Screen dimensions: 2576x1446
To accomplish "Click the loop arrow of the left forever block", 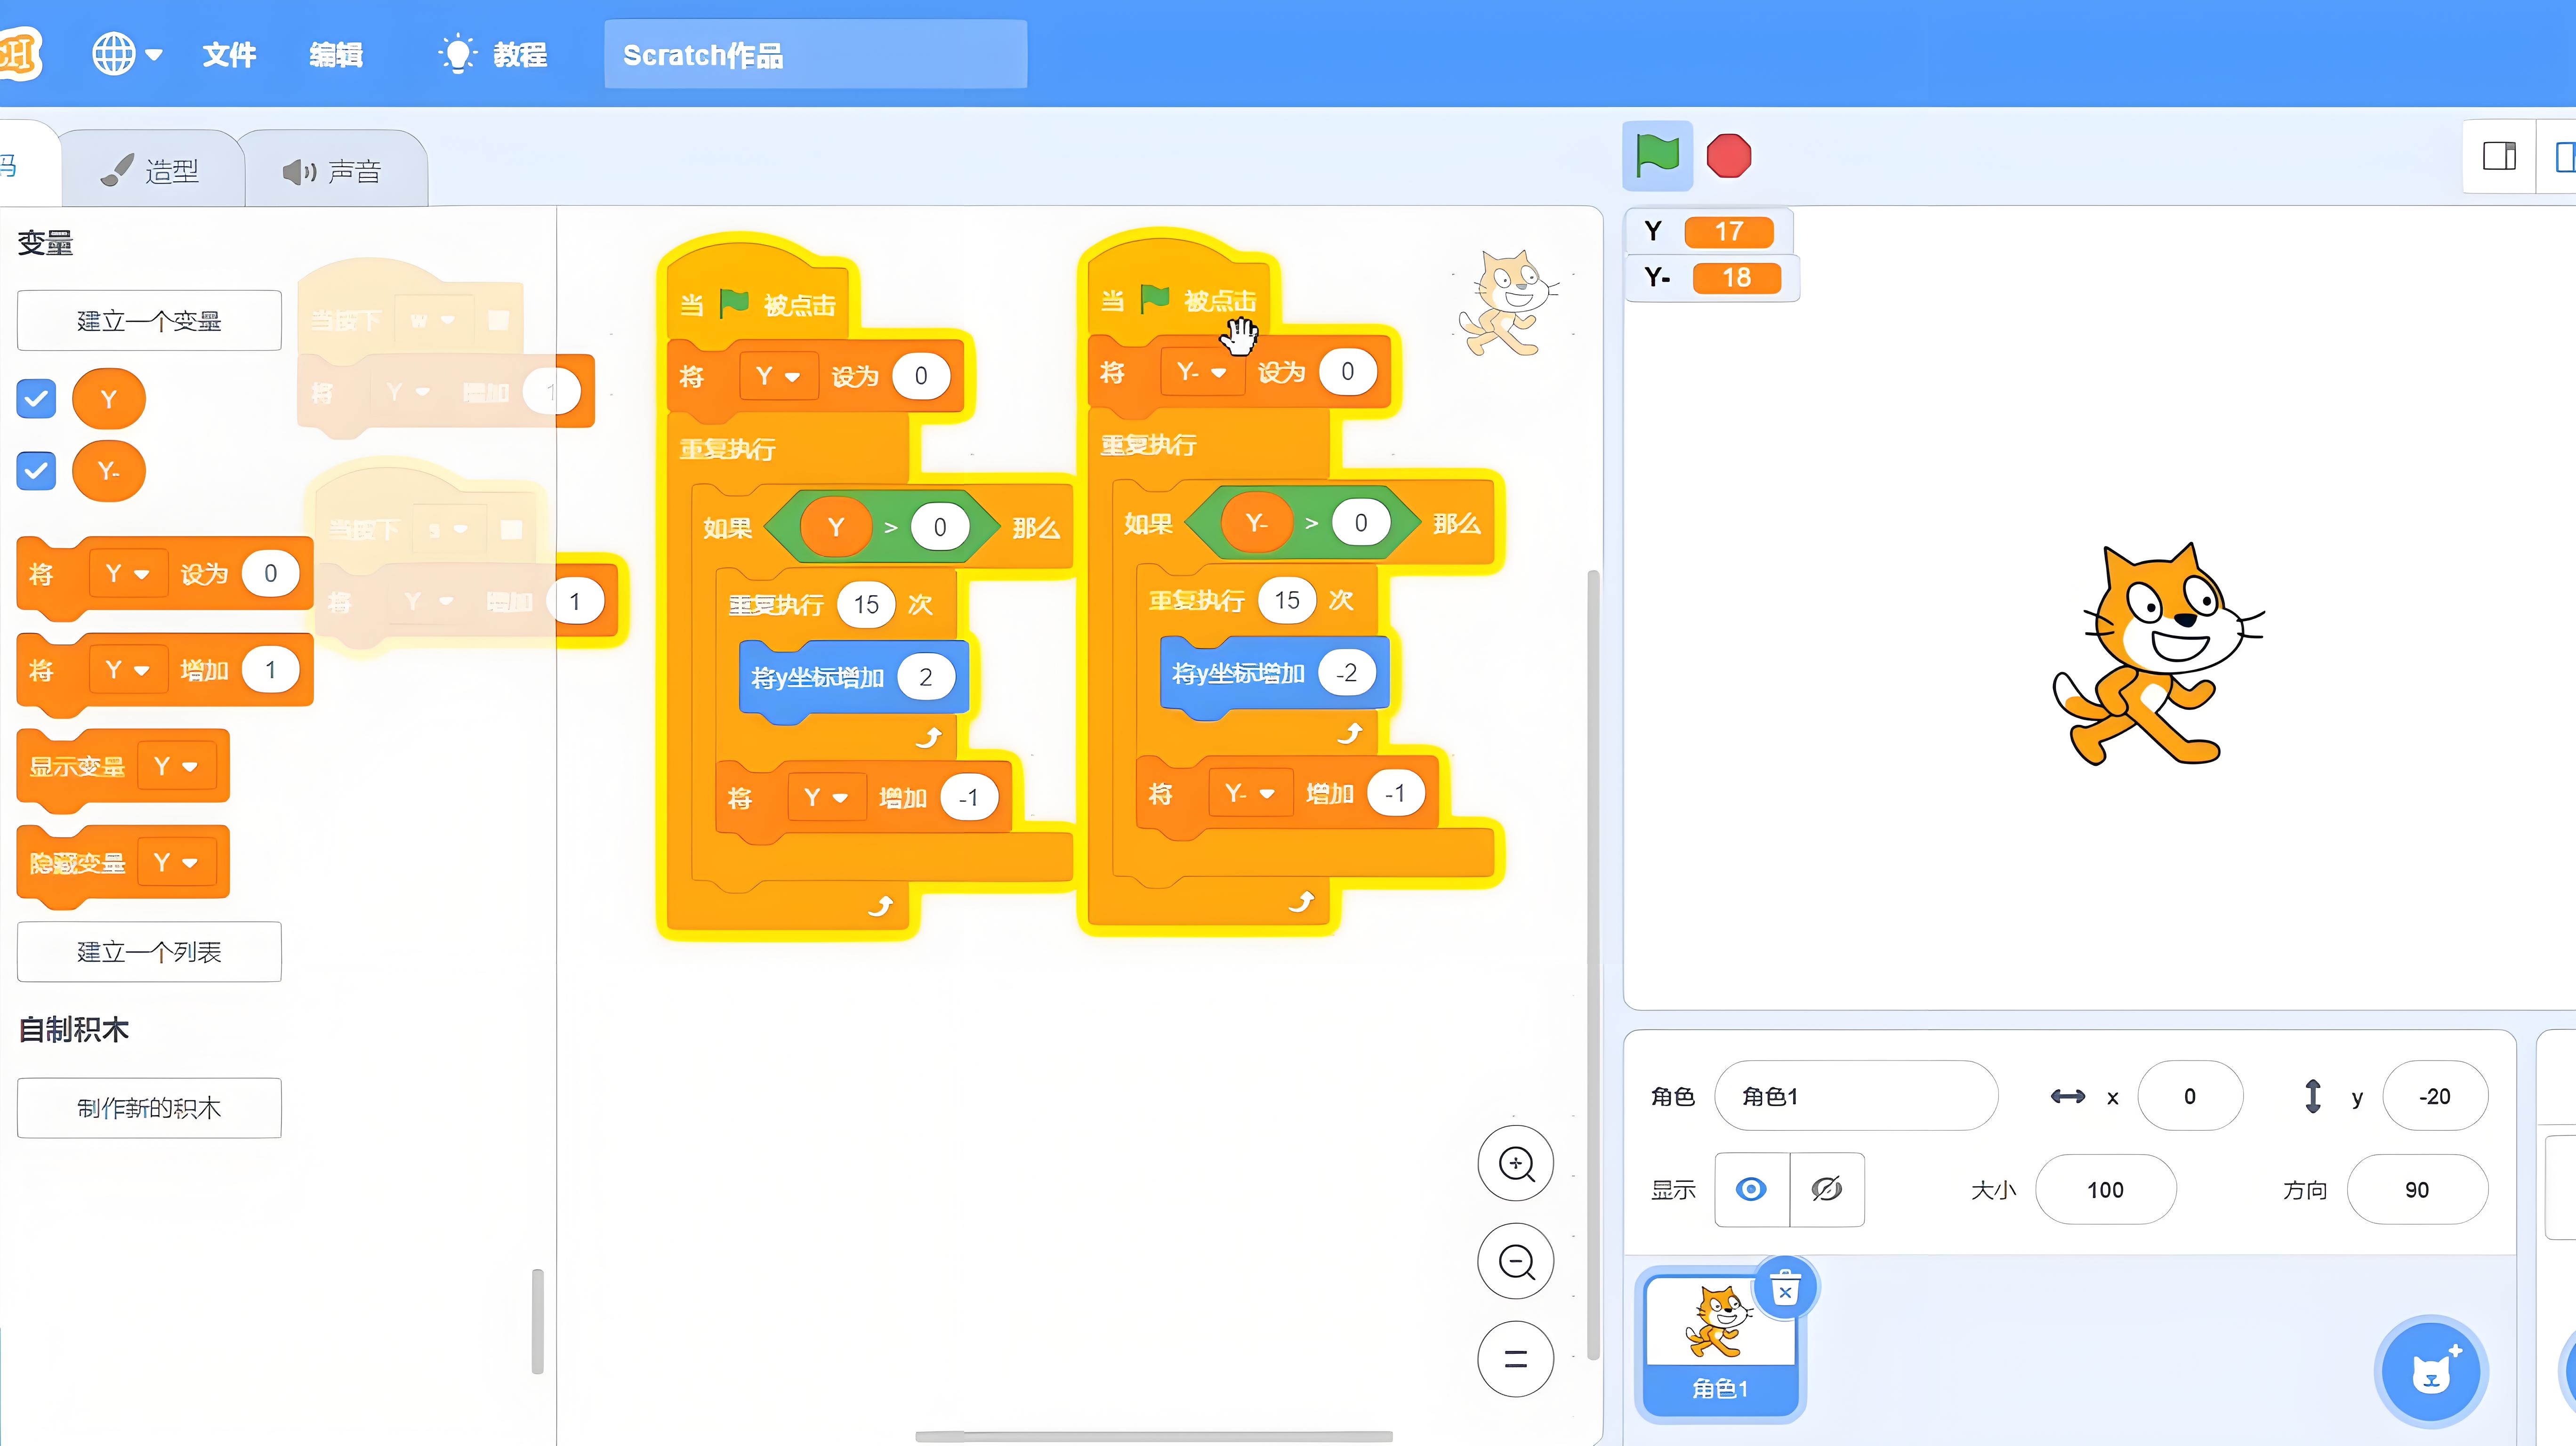I will click(x=880, y=906).
